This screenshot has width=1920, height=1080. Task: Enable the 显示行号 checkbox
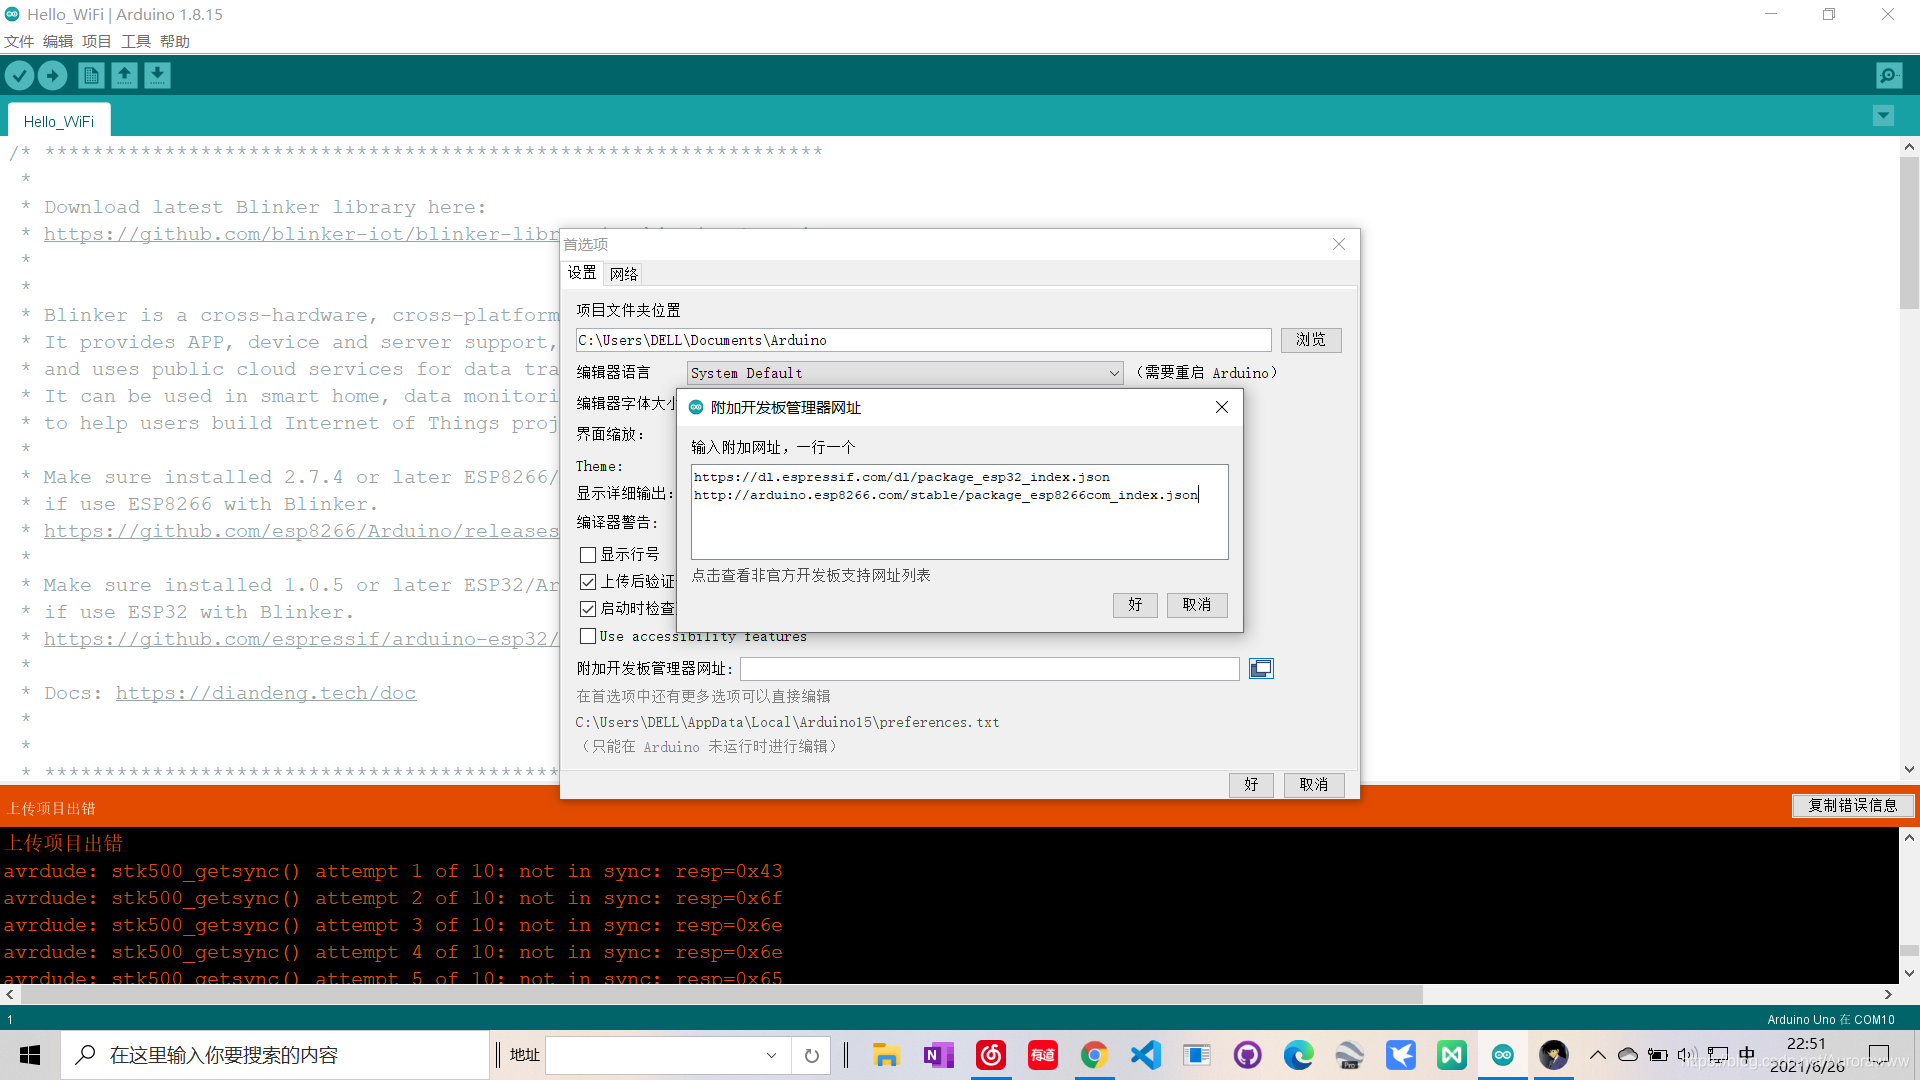[588, 555]
